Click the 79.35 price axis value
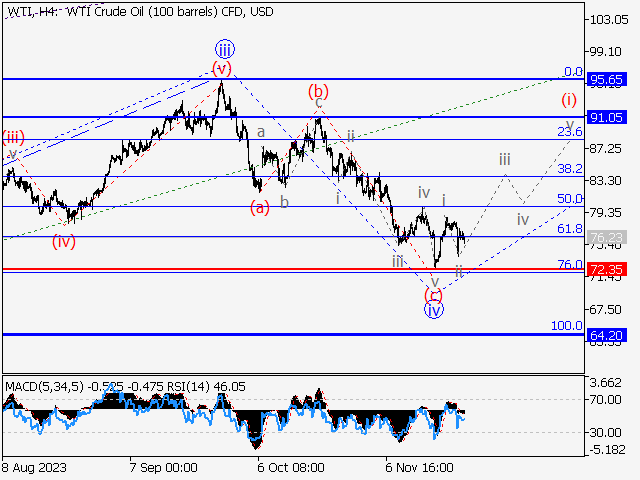This screenshot has width=640, height=480. point(606,213)
